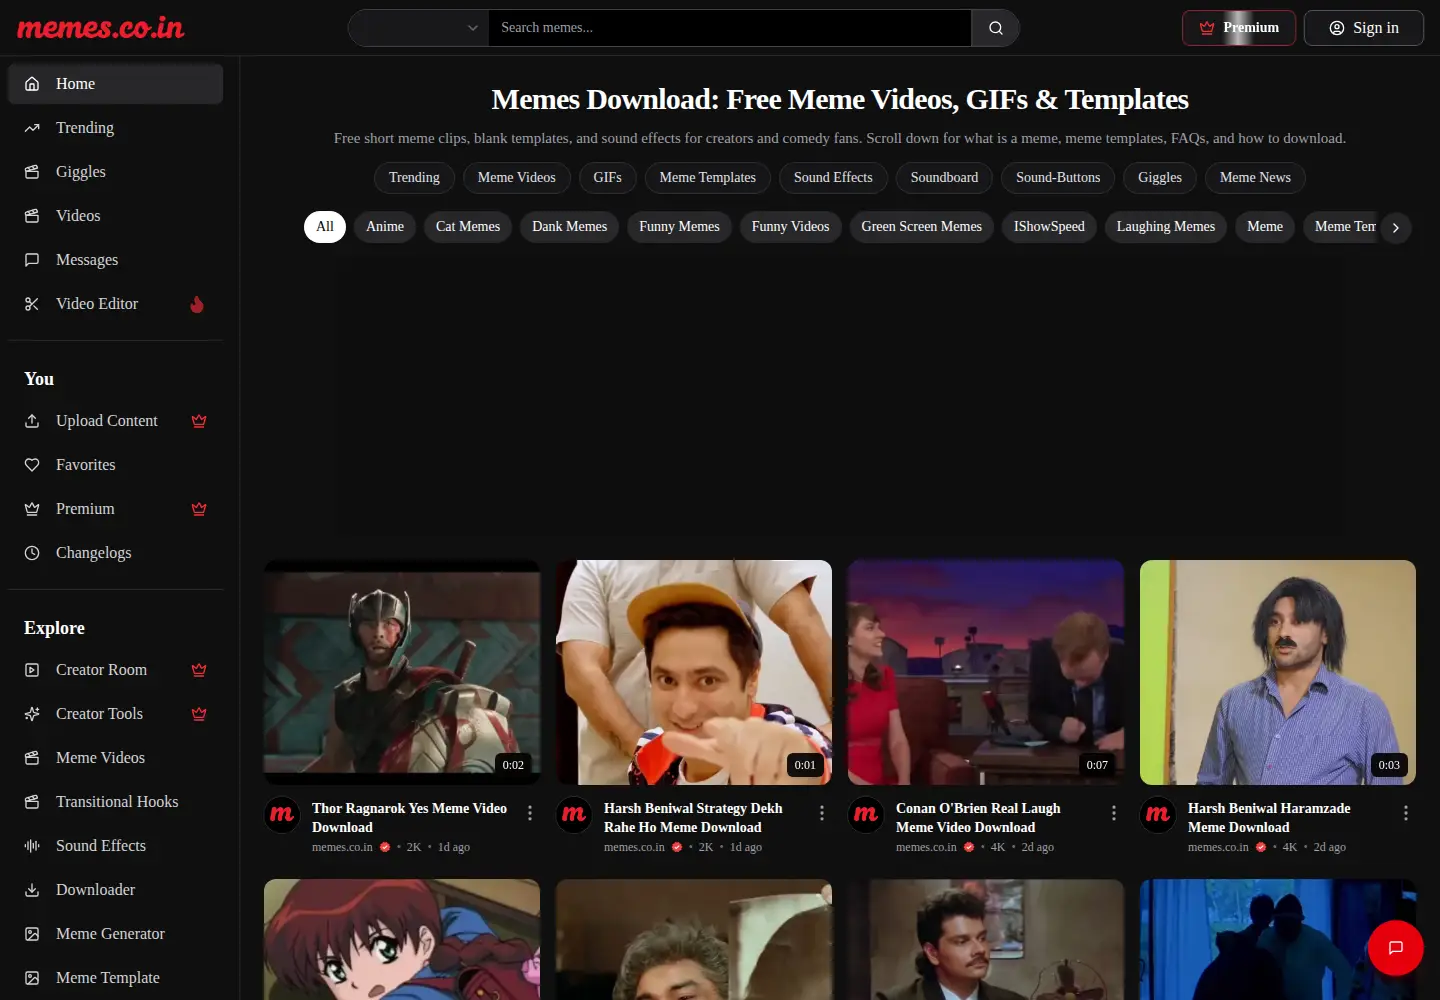Open Meme Template in sidebar
The width and height of the screenshot is (1440, 1000).
point(116,978)
